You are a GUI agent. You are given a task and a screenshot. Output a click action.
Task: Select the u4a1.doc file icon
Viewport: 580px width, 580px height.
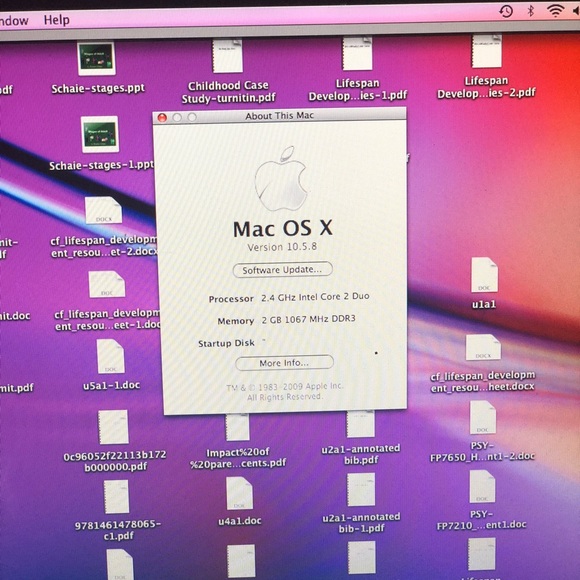pyautogui.click(x=239, y=493)
